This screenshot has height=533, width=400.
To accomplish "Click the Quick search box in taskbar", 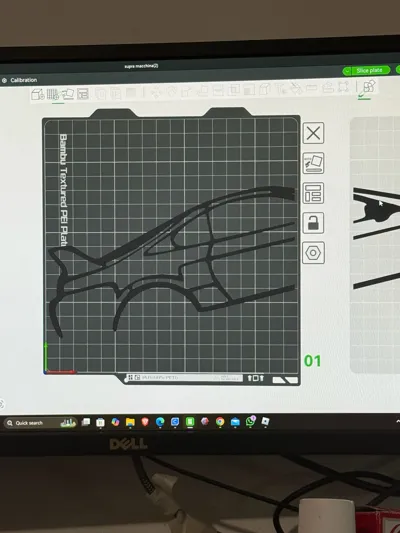I will pyautogui.click(x=40, y=423).
